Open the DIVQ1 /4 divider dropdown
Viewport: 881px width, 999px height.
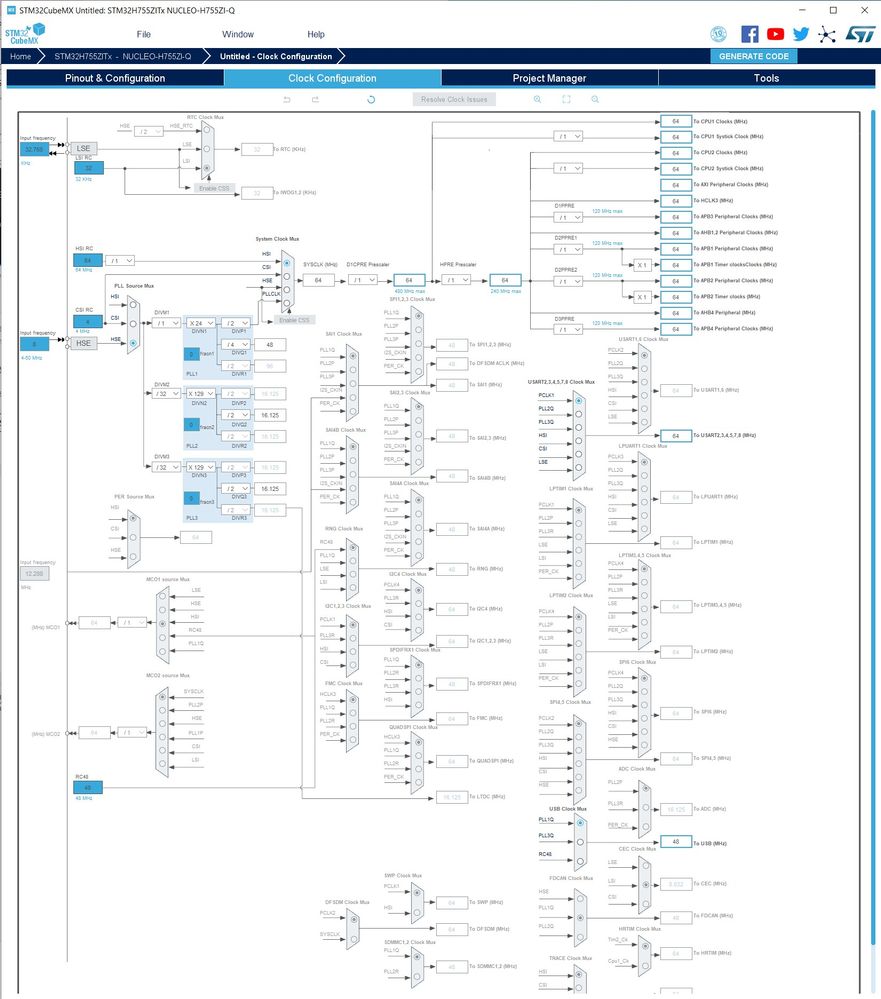click(236, 345)
